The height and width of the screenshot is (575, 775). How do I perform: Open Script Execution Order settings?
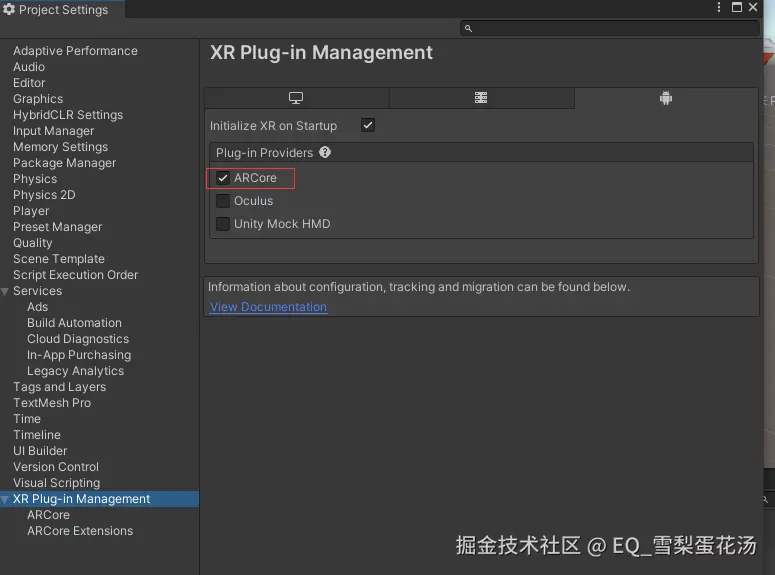click(x=75, y=275)
